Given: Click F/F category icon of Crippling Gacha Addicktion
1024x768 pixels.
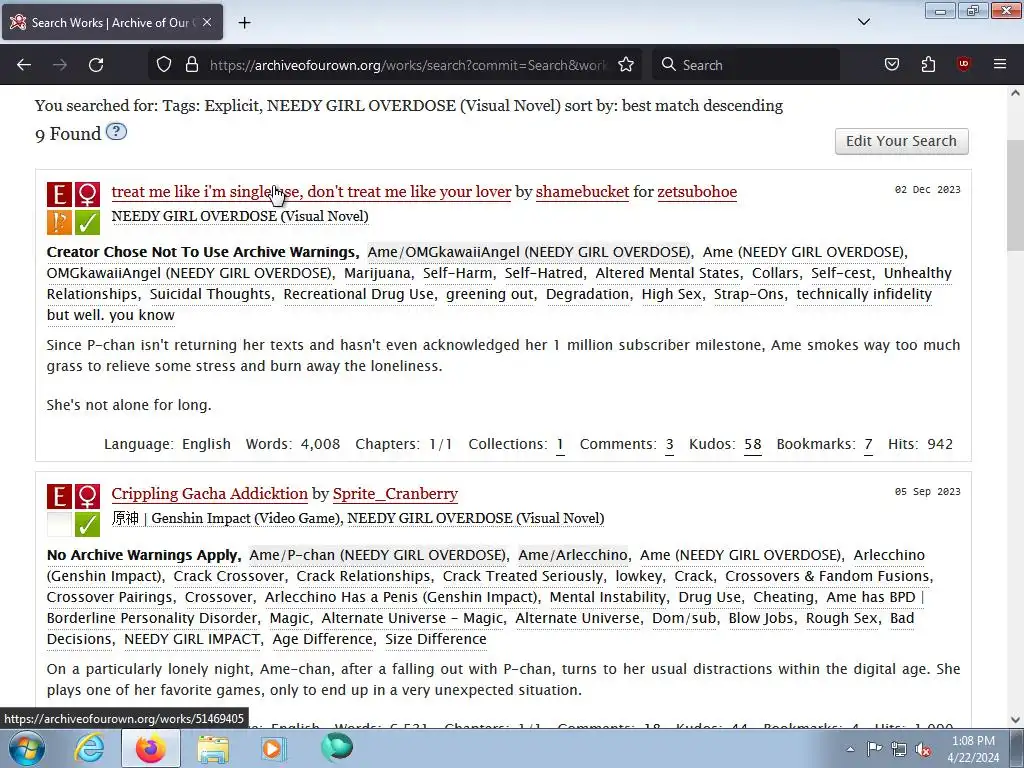Looking at the screenshot, I should 87,496.
